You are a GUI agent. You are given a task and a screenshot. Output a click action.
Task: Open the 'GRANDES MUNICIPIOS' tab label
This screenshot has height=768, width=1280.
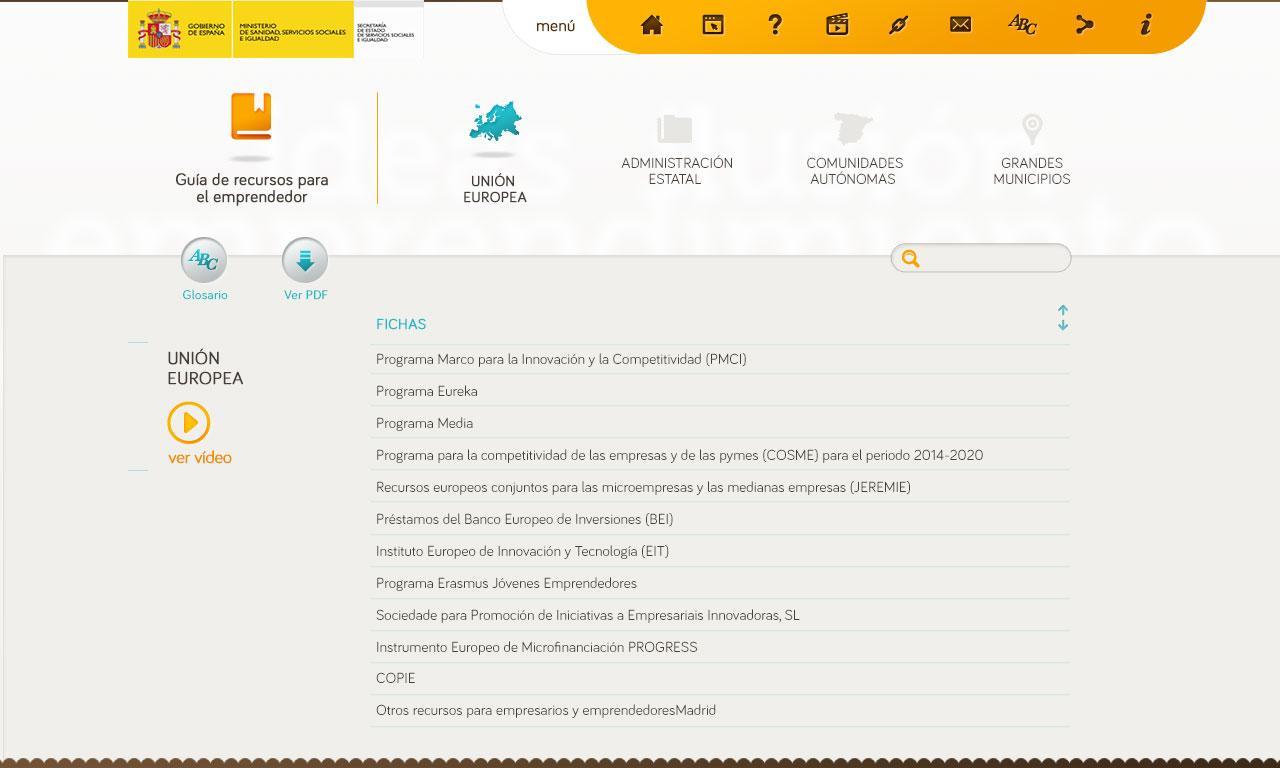[1031, 171]
